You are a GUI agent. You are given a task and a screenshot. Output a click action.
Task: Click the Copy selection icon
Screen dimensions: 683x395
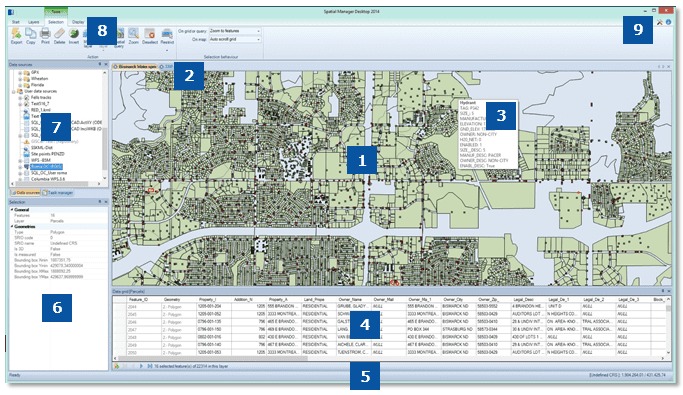click(x=30, y=33)
